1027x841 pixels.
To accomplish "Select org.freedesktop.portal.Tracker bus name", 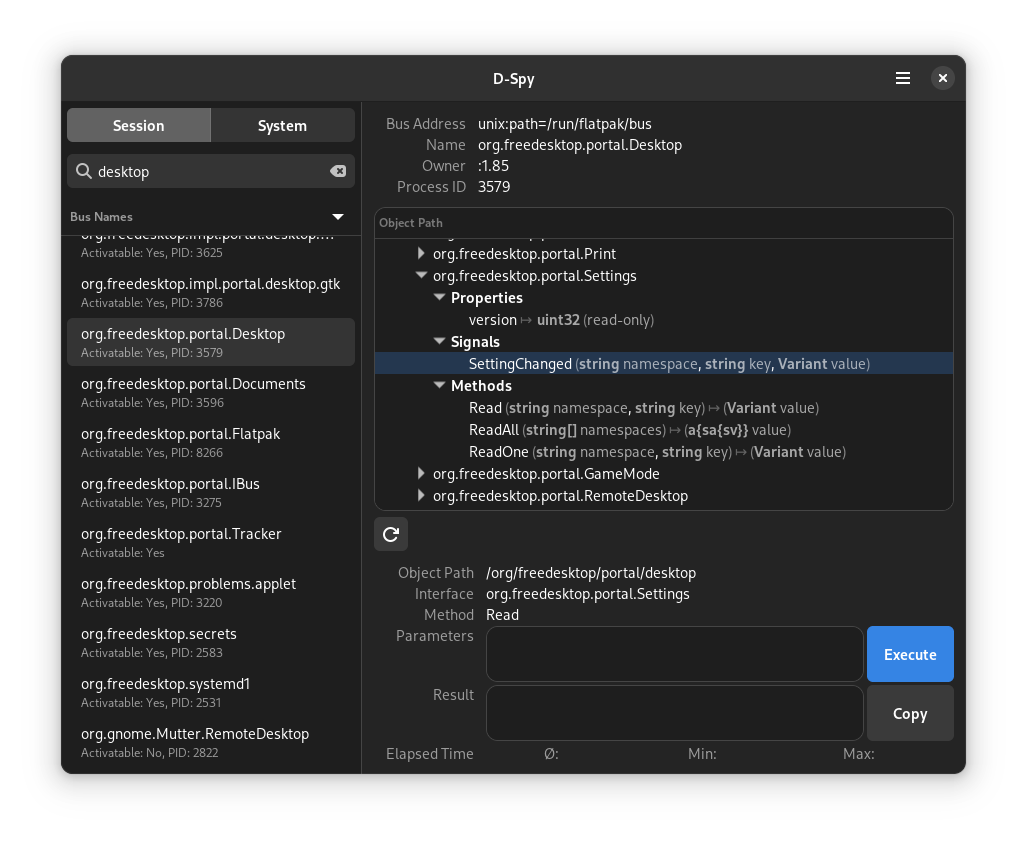I will [x=211, y=542].
